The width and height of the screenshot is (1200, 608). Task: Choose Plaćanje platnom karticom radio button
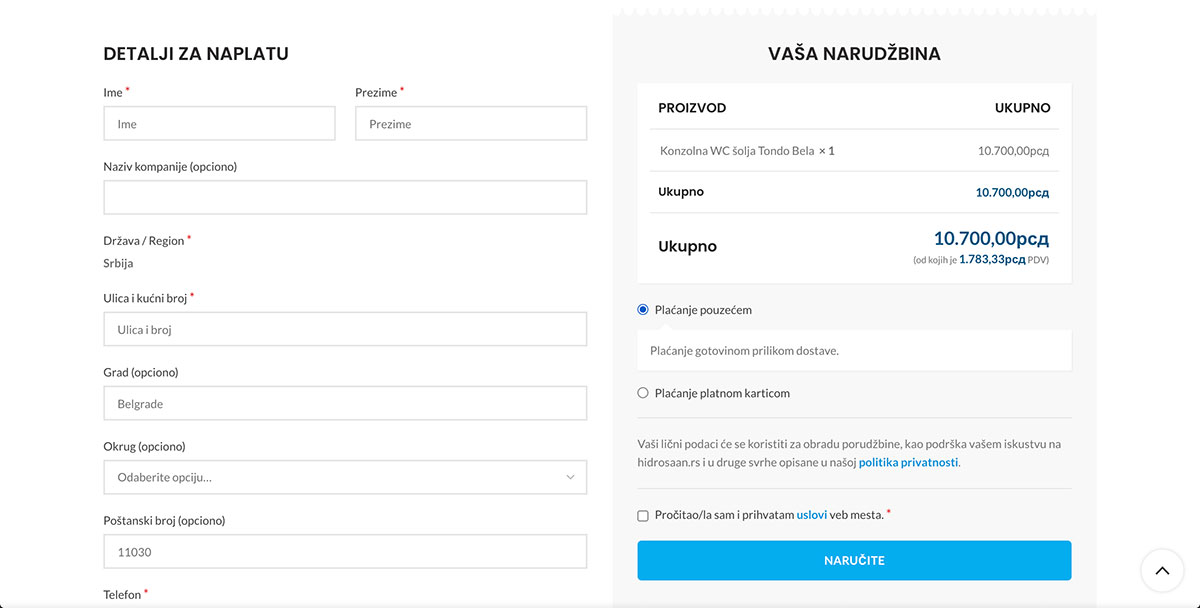pyautogui.click(x=643, y=393)
